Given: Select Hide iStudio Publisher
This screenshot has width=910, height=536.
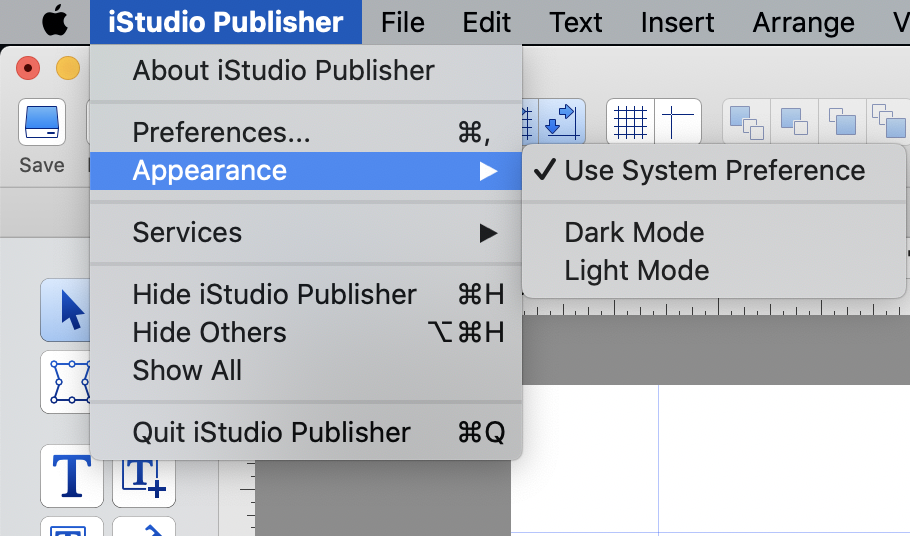Looking at the screenshot, I should (306, 294).
